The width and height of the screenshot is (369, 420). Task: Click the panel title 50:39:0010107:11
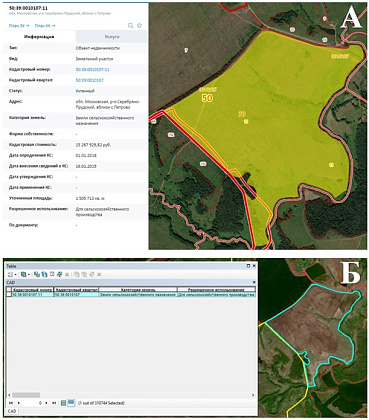click(x=28, y=8)
